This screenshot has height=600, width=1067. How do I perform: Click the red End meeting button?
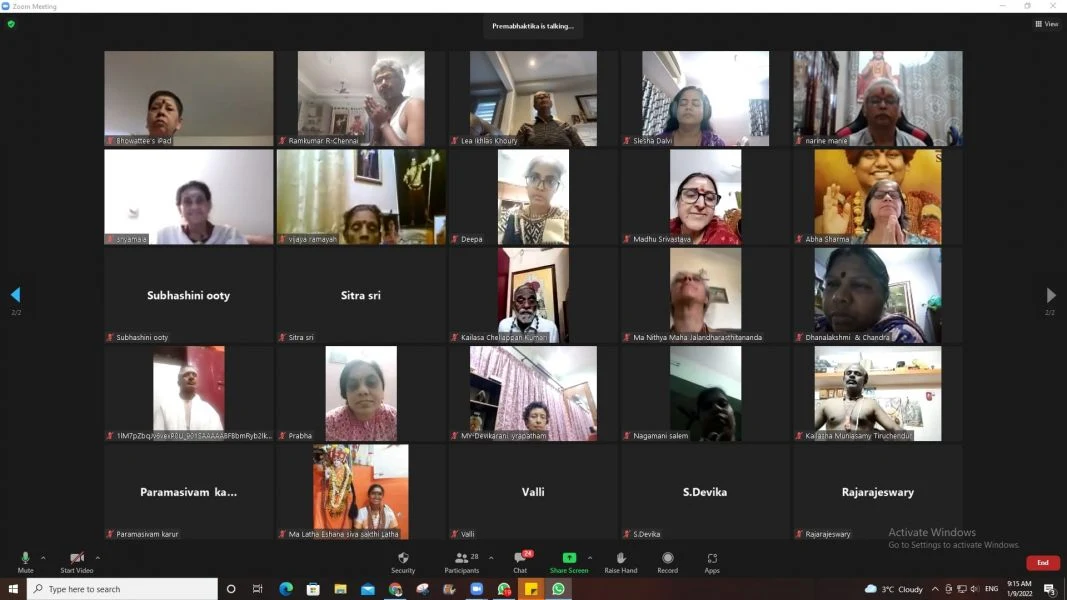pyautogui.click(x=1043, y=563)
